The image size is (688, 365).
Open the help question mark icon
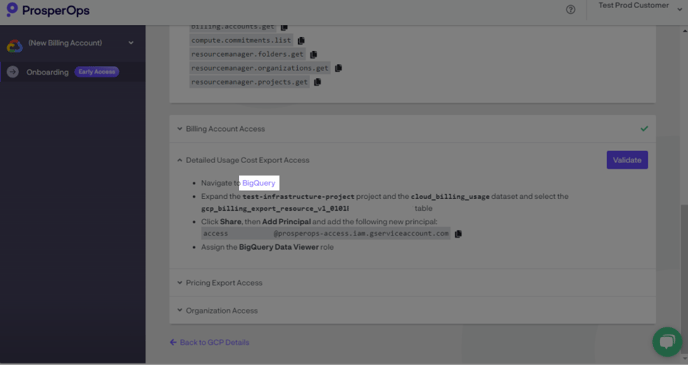[570, 9]
